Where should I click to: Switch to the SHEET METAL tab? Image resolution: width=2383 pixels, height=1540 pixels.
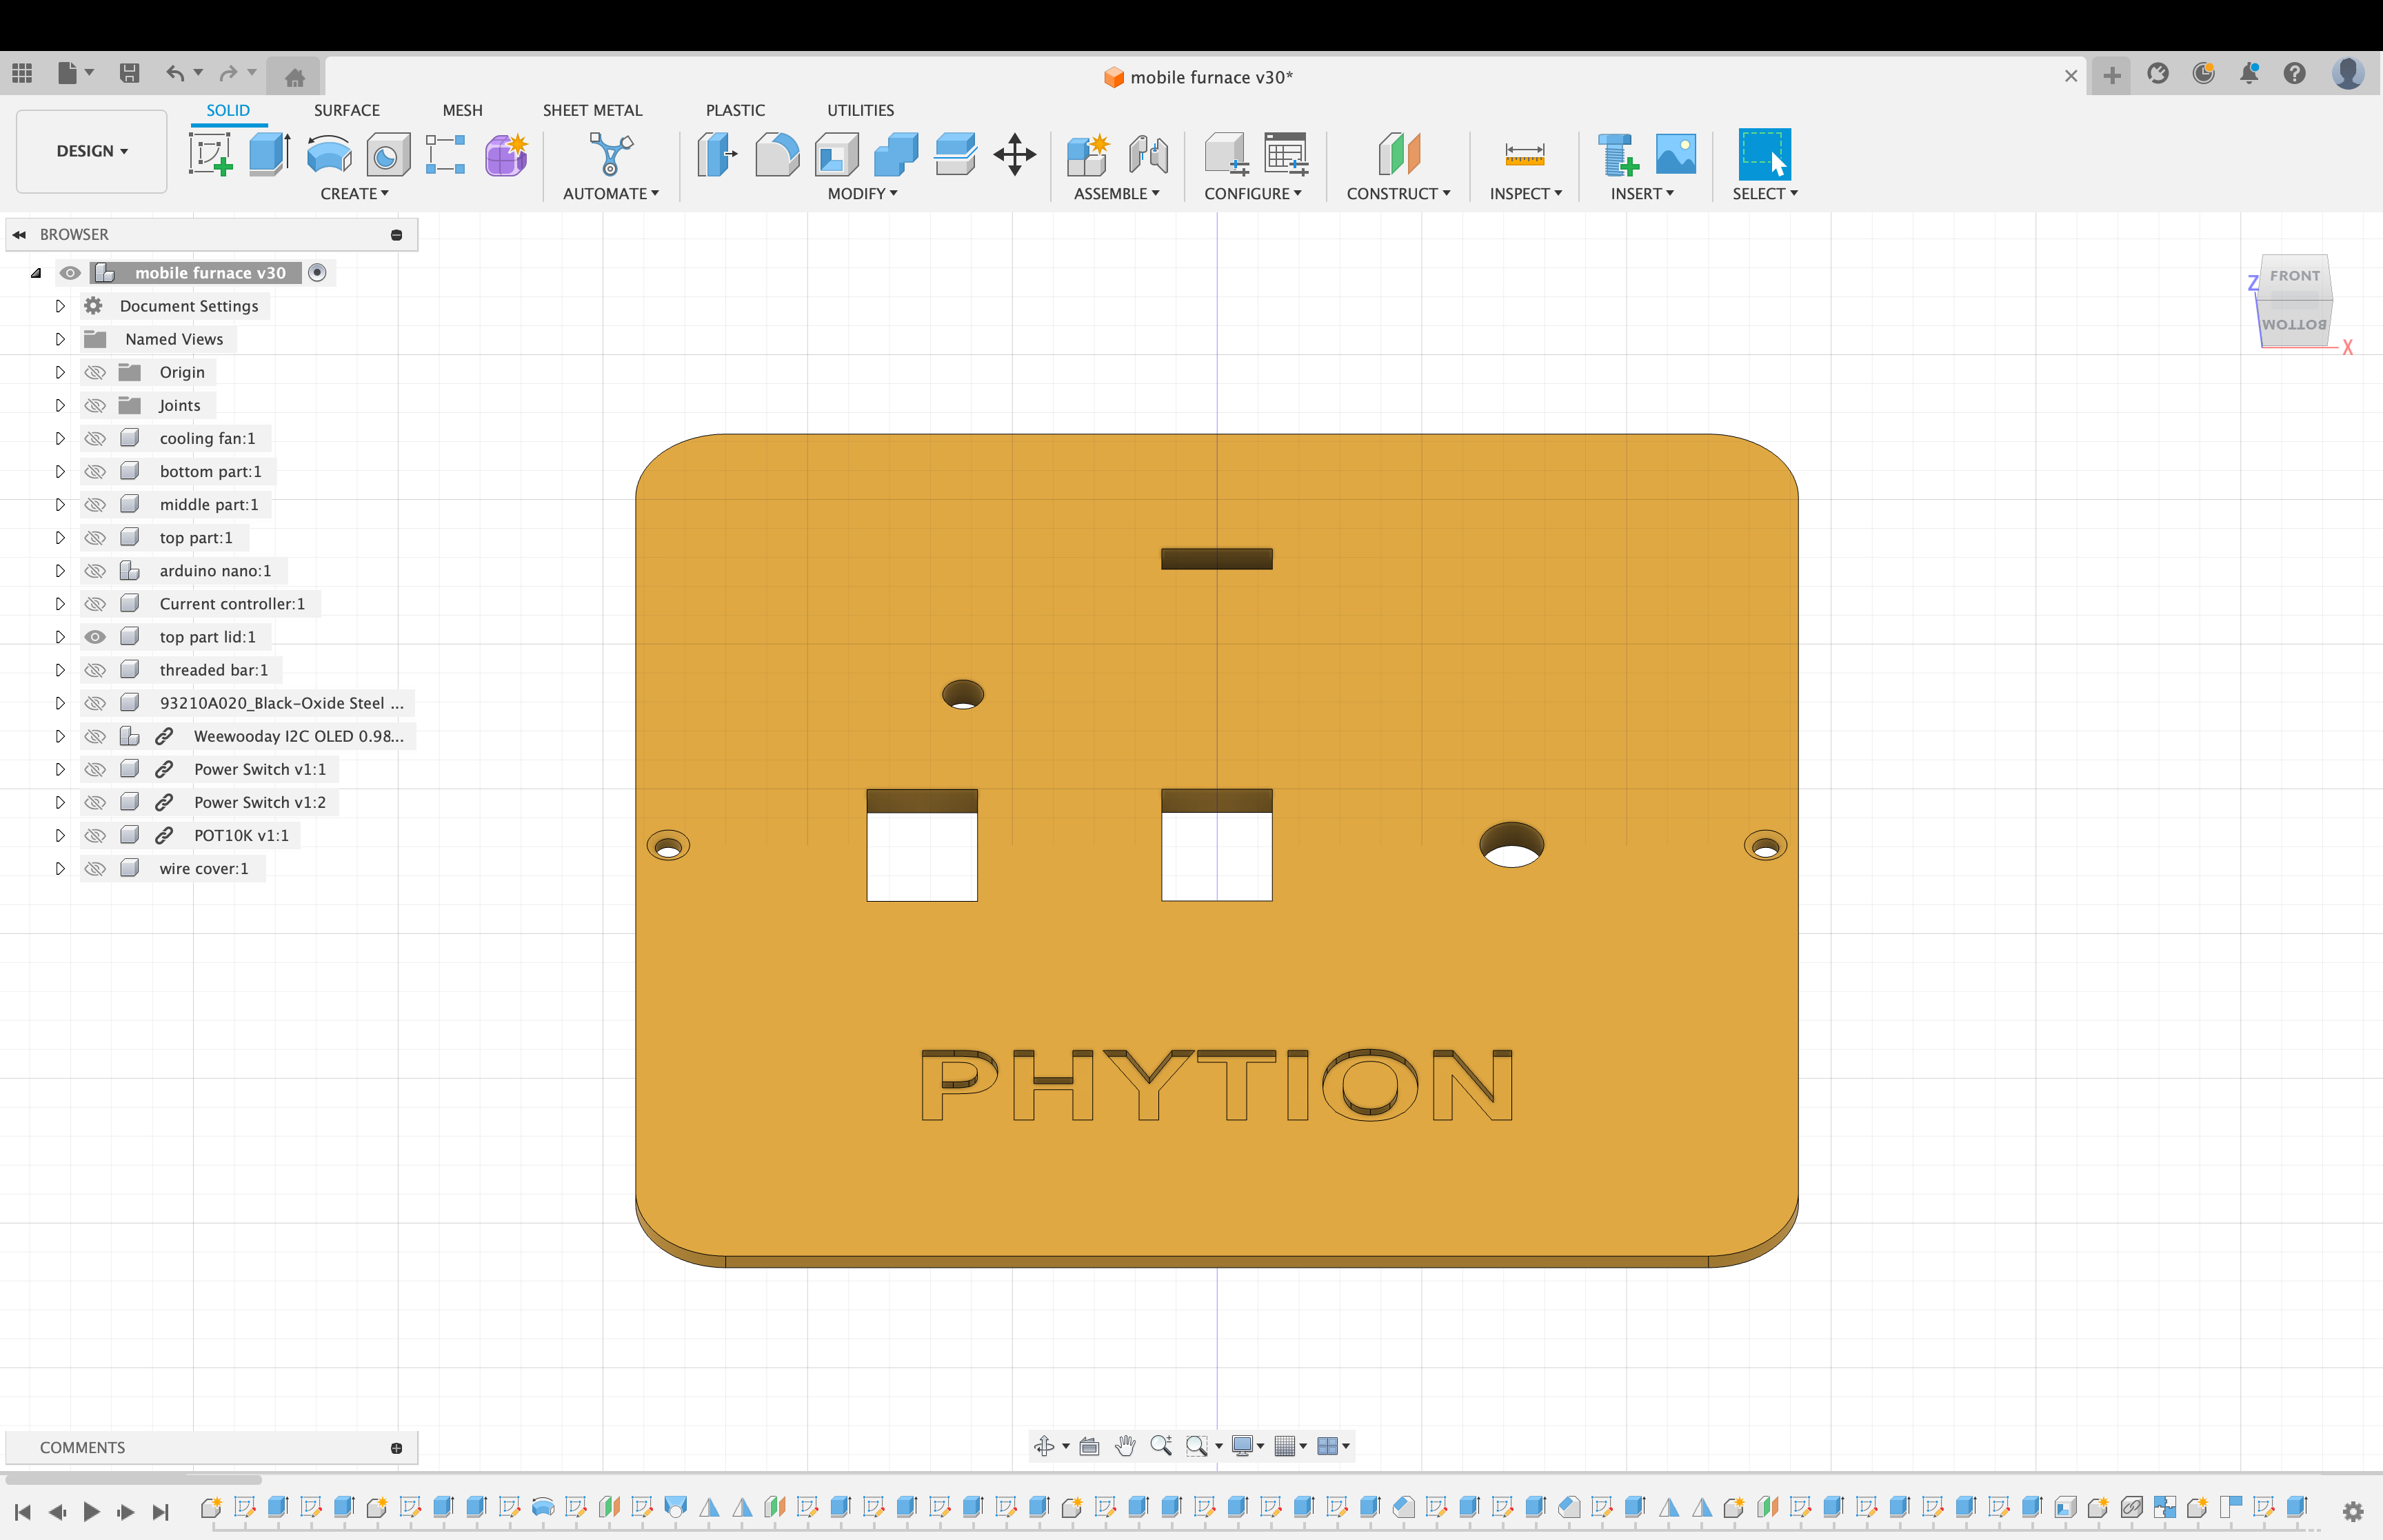tap(593, 110)
